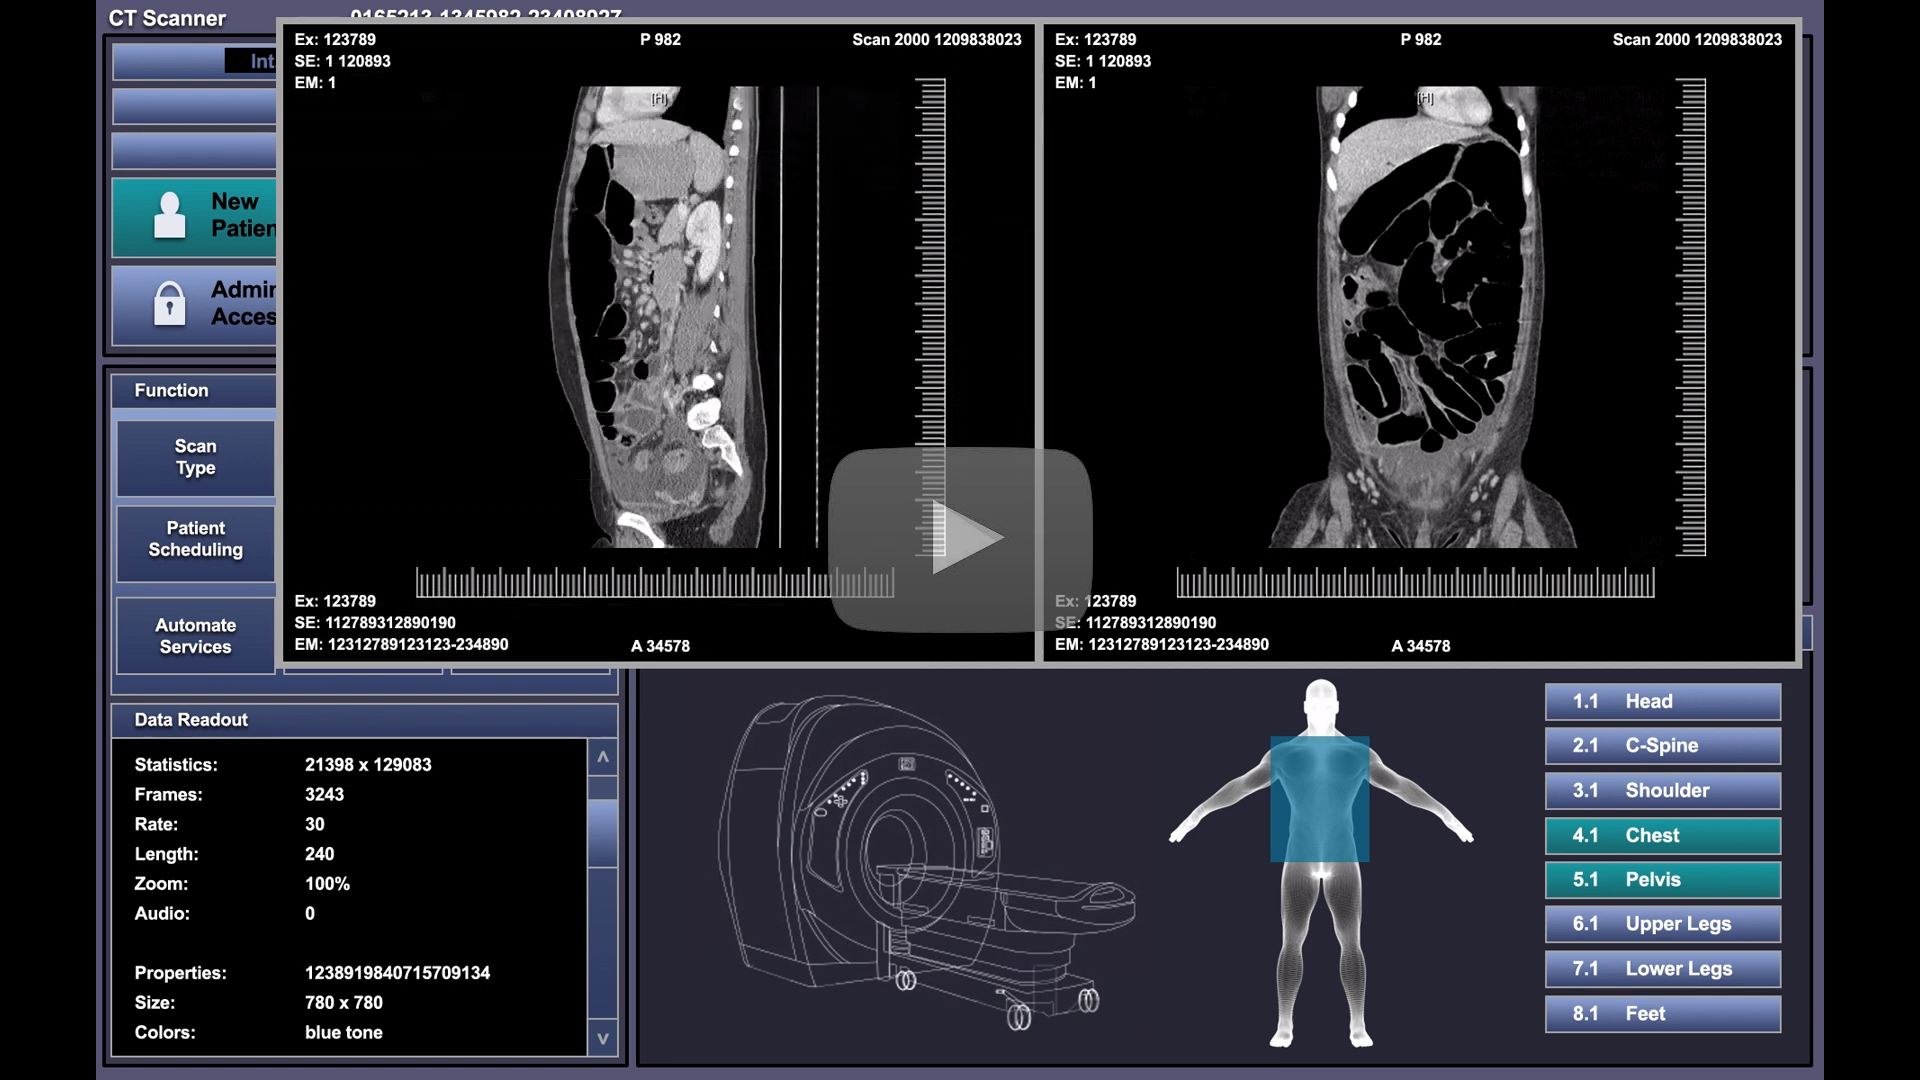This screenshot has height=1080, width=1920.
Task: Open the Scan Type function
Action: coord(195,458)
